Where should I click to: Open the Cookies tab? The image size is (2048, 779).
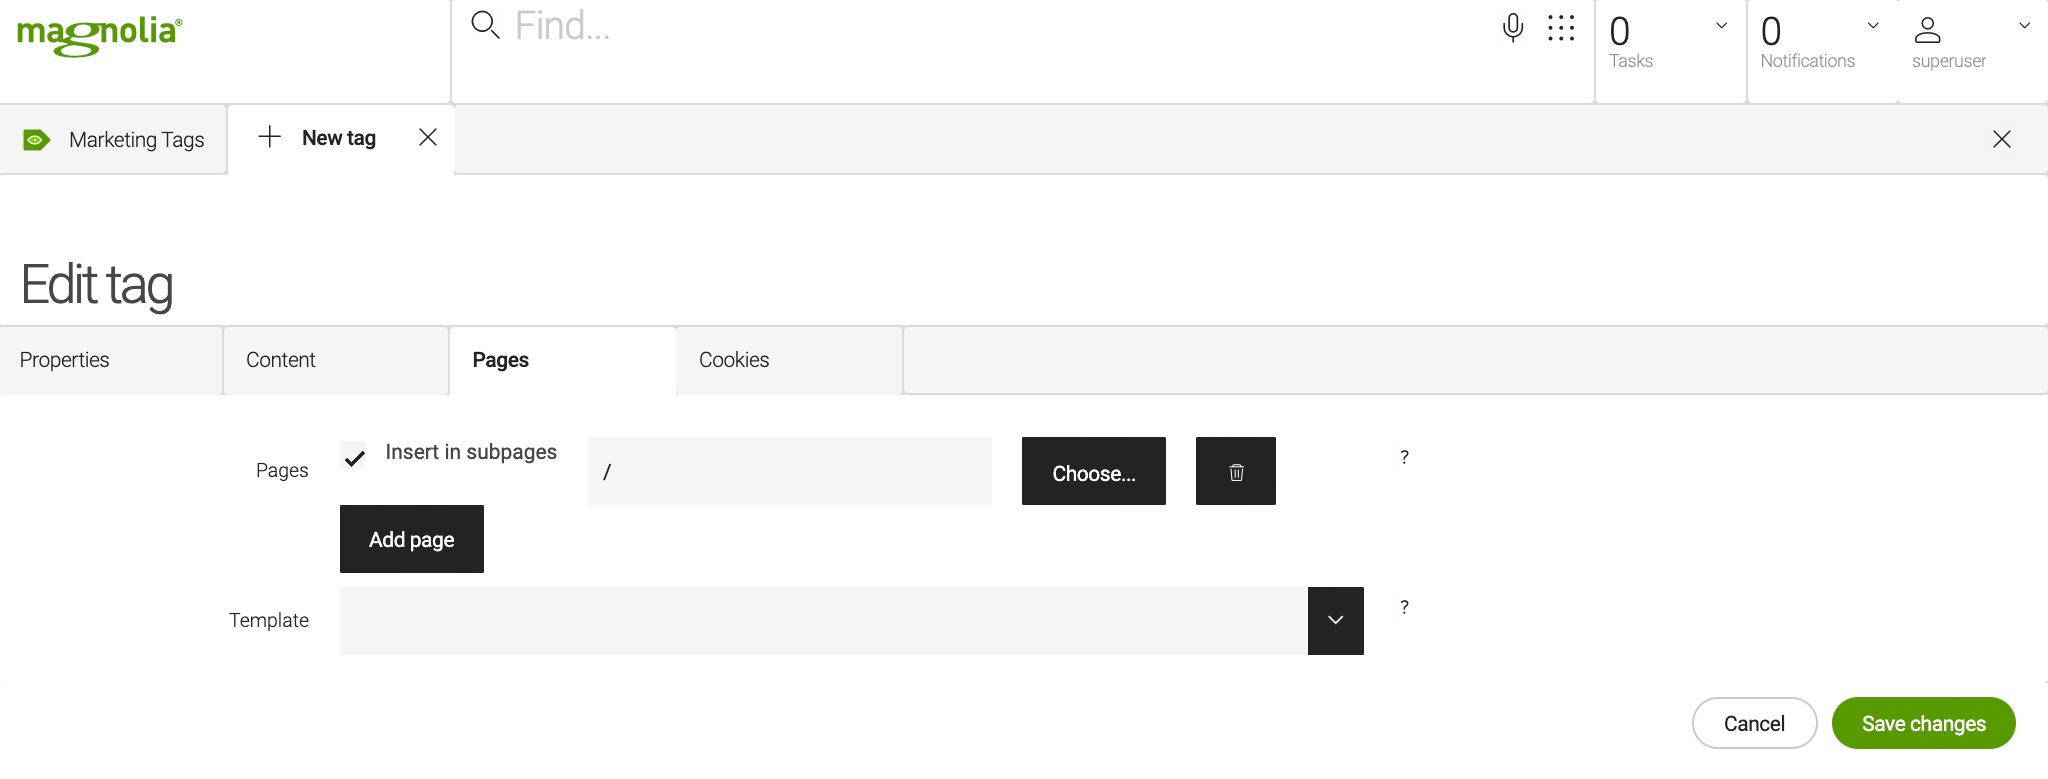click(734, 360)
